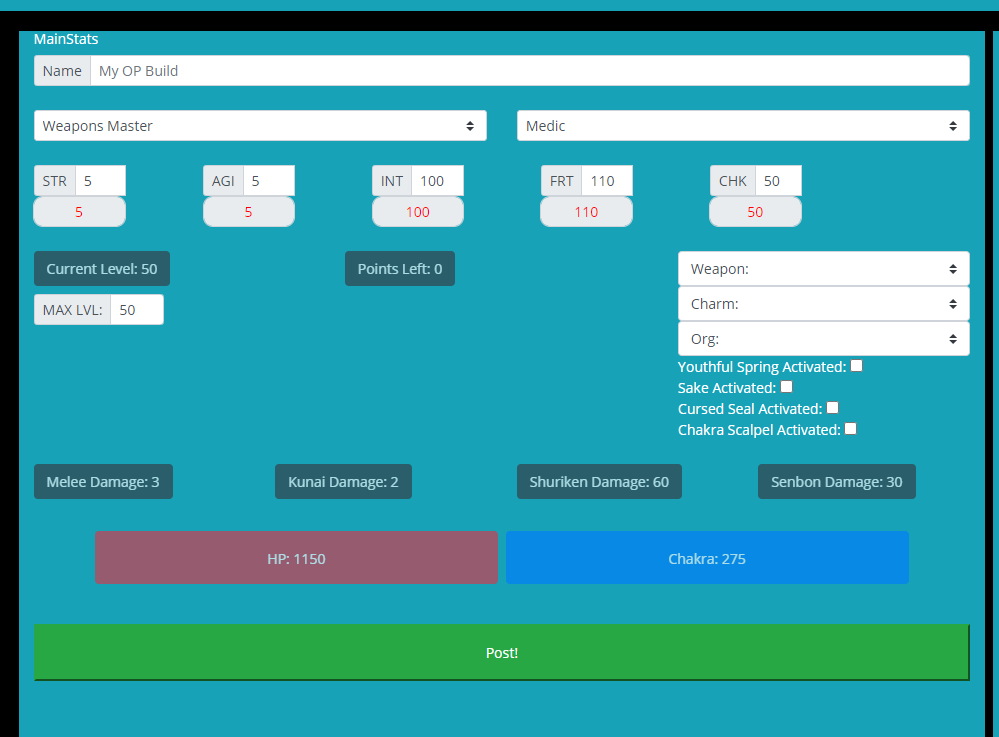This screenshot has height=737, width=999.
Task: Toggle the Sake Activated checkbox
Action: pyautogui.click(x=786, y=387)
